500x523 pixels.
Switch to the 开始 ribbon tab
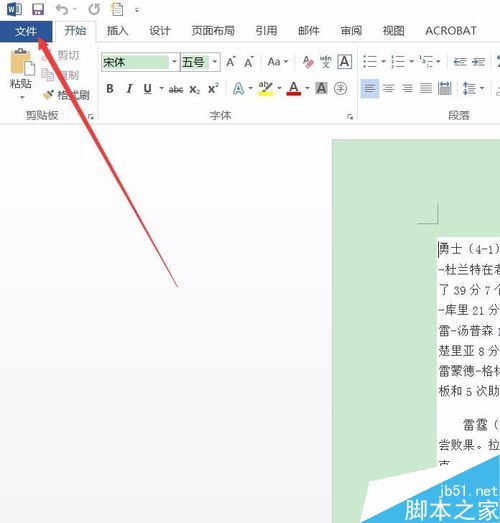pyautogui.click(x=75, y=31)
